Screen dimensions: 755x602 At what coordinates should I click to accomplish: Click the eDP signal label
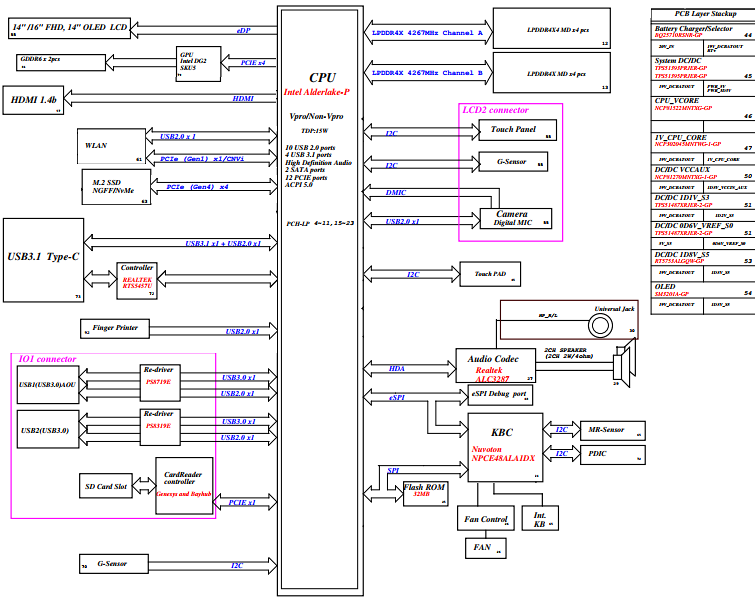[x=243, y=30]
